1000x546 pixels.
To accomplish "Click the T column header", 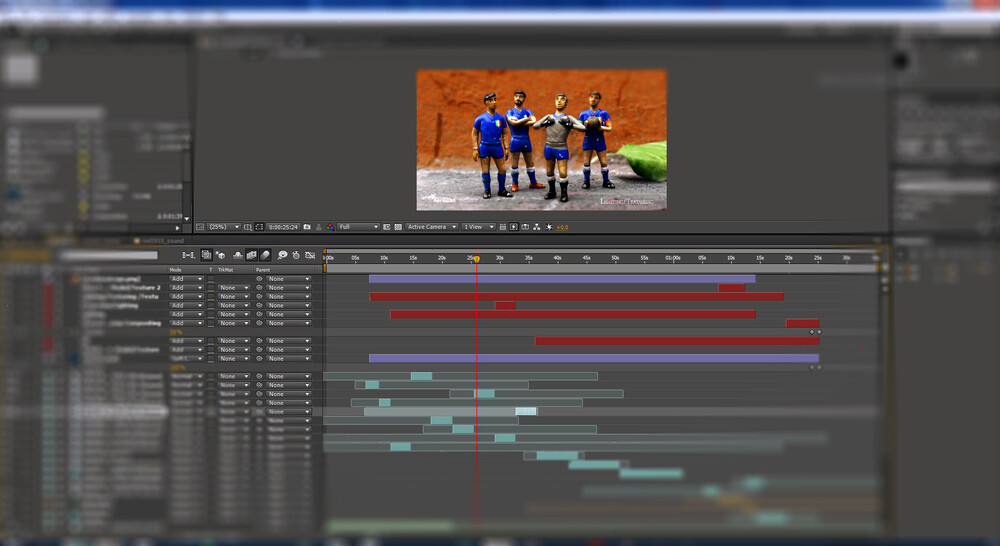I will 210,270.
